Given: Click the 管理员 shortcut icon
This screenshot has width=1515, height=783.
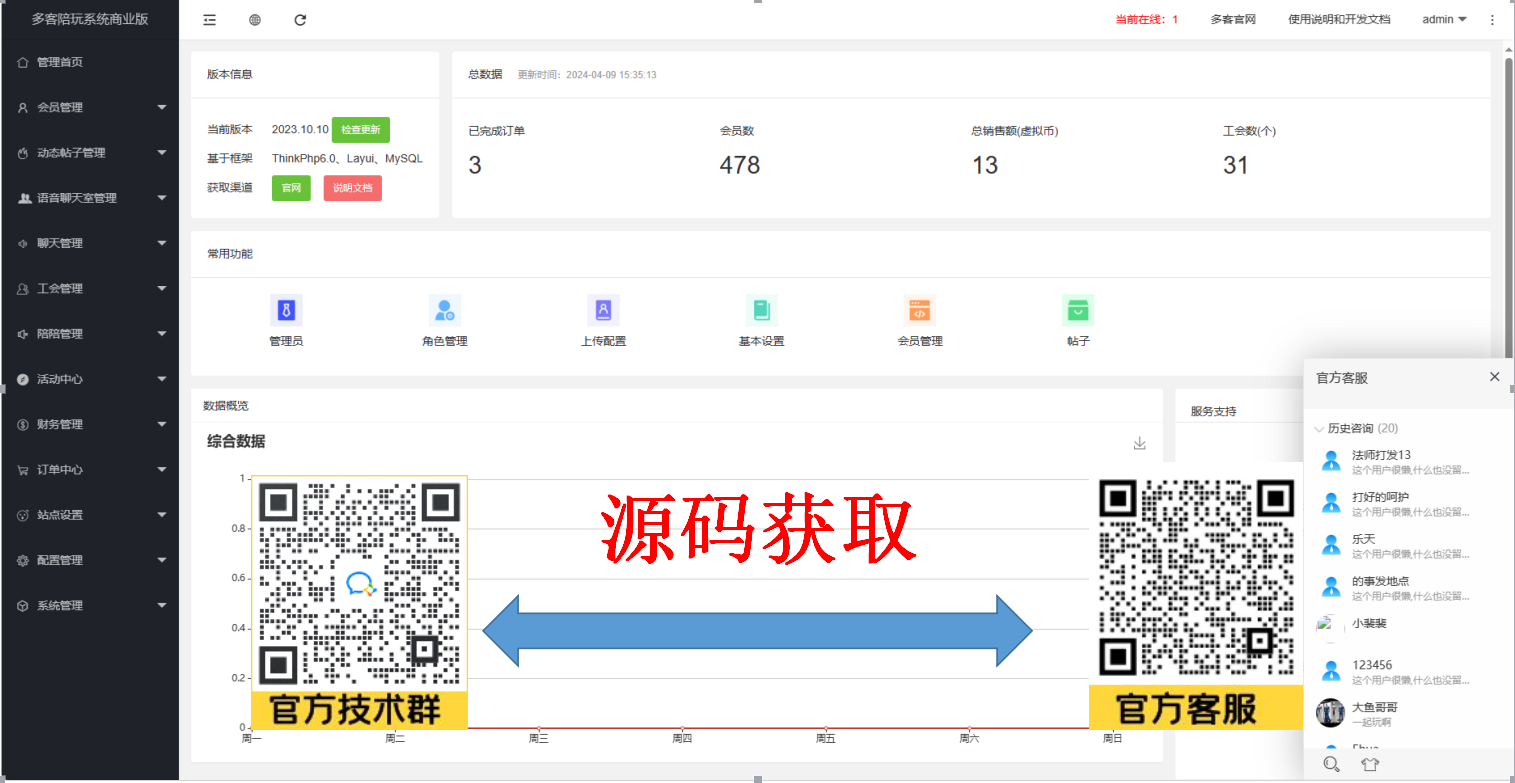Looking at the screenshot, I should point(286,310).
